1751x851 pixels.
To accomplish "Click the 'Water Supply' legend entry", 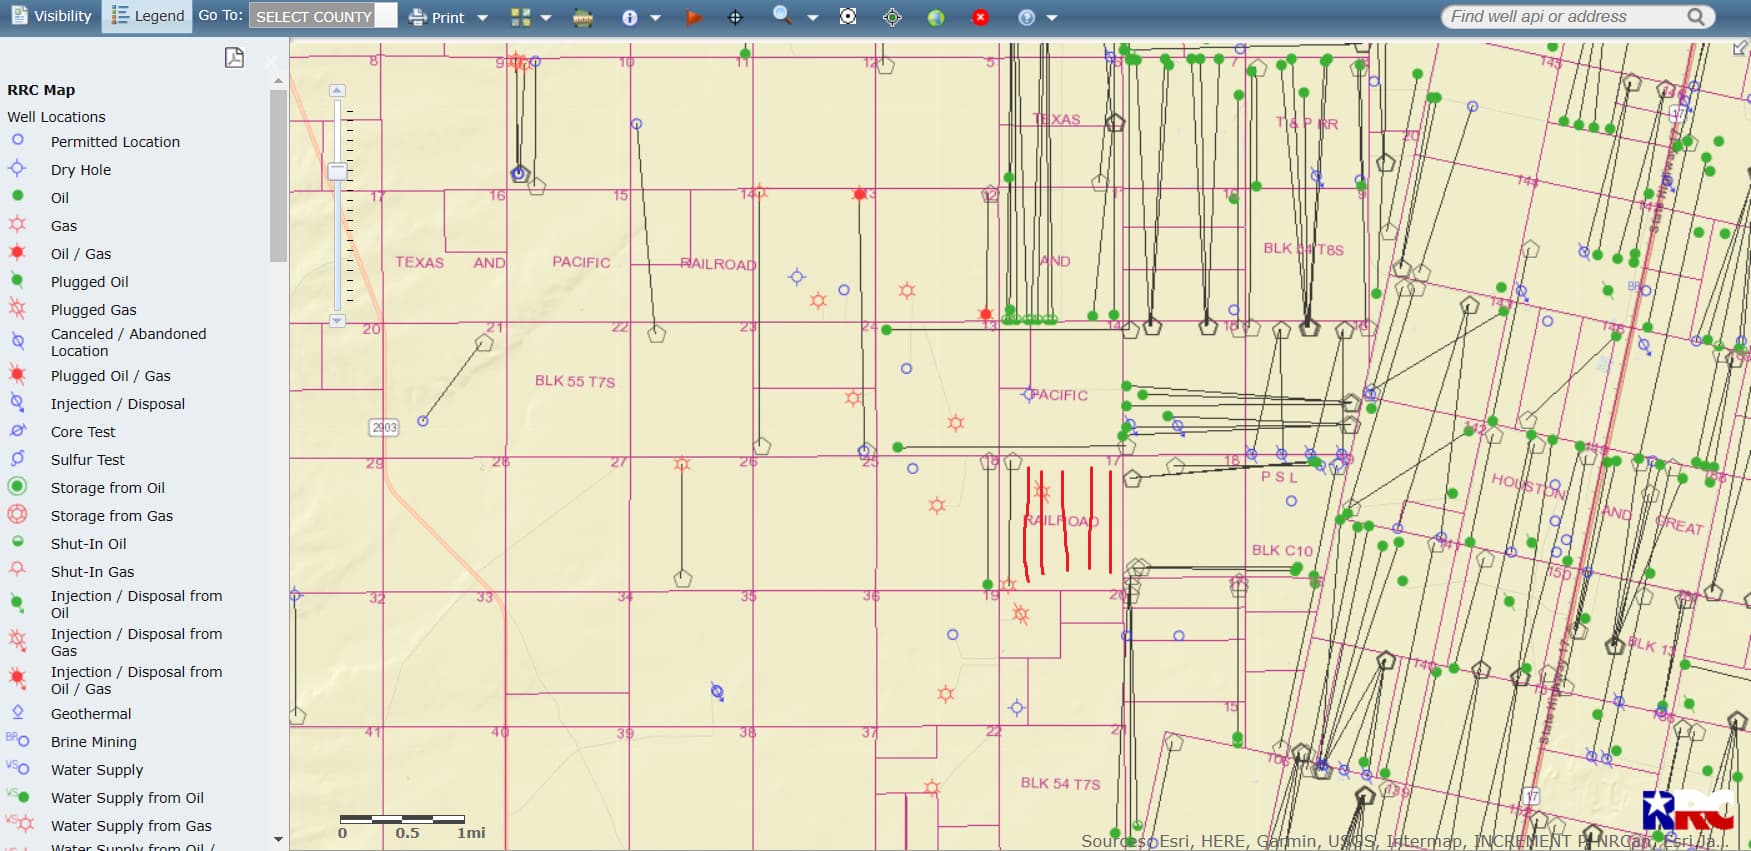I will [x=97, y=770].
